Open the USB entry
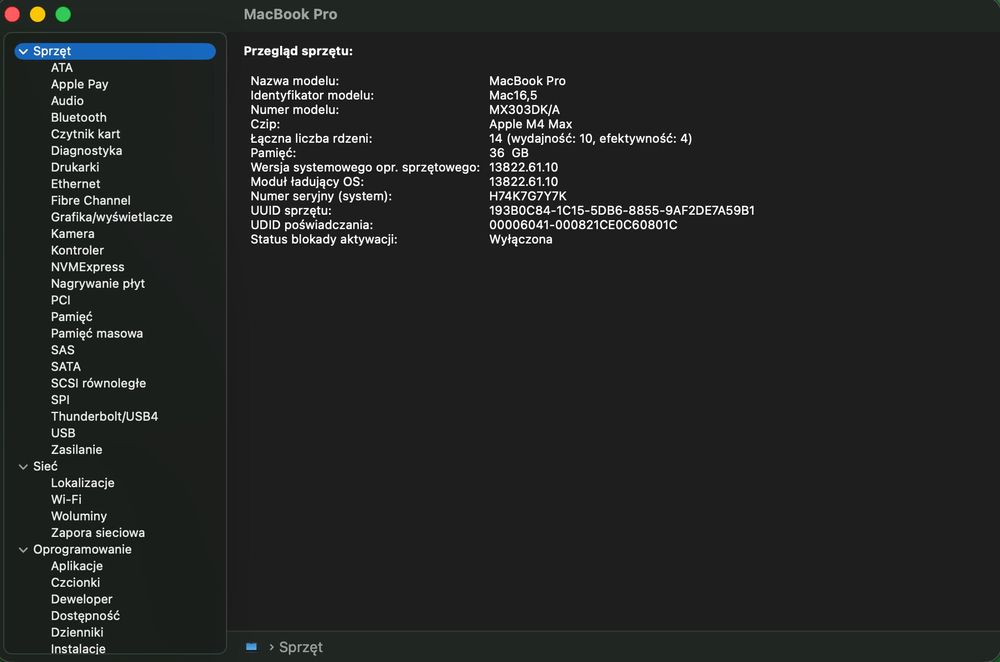Screen dimensions: 1000x662 tap(63, 432)
